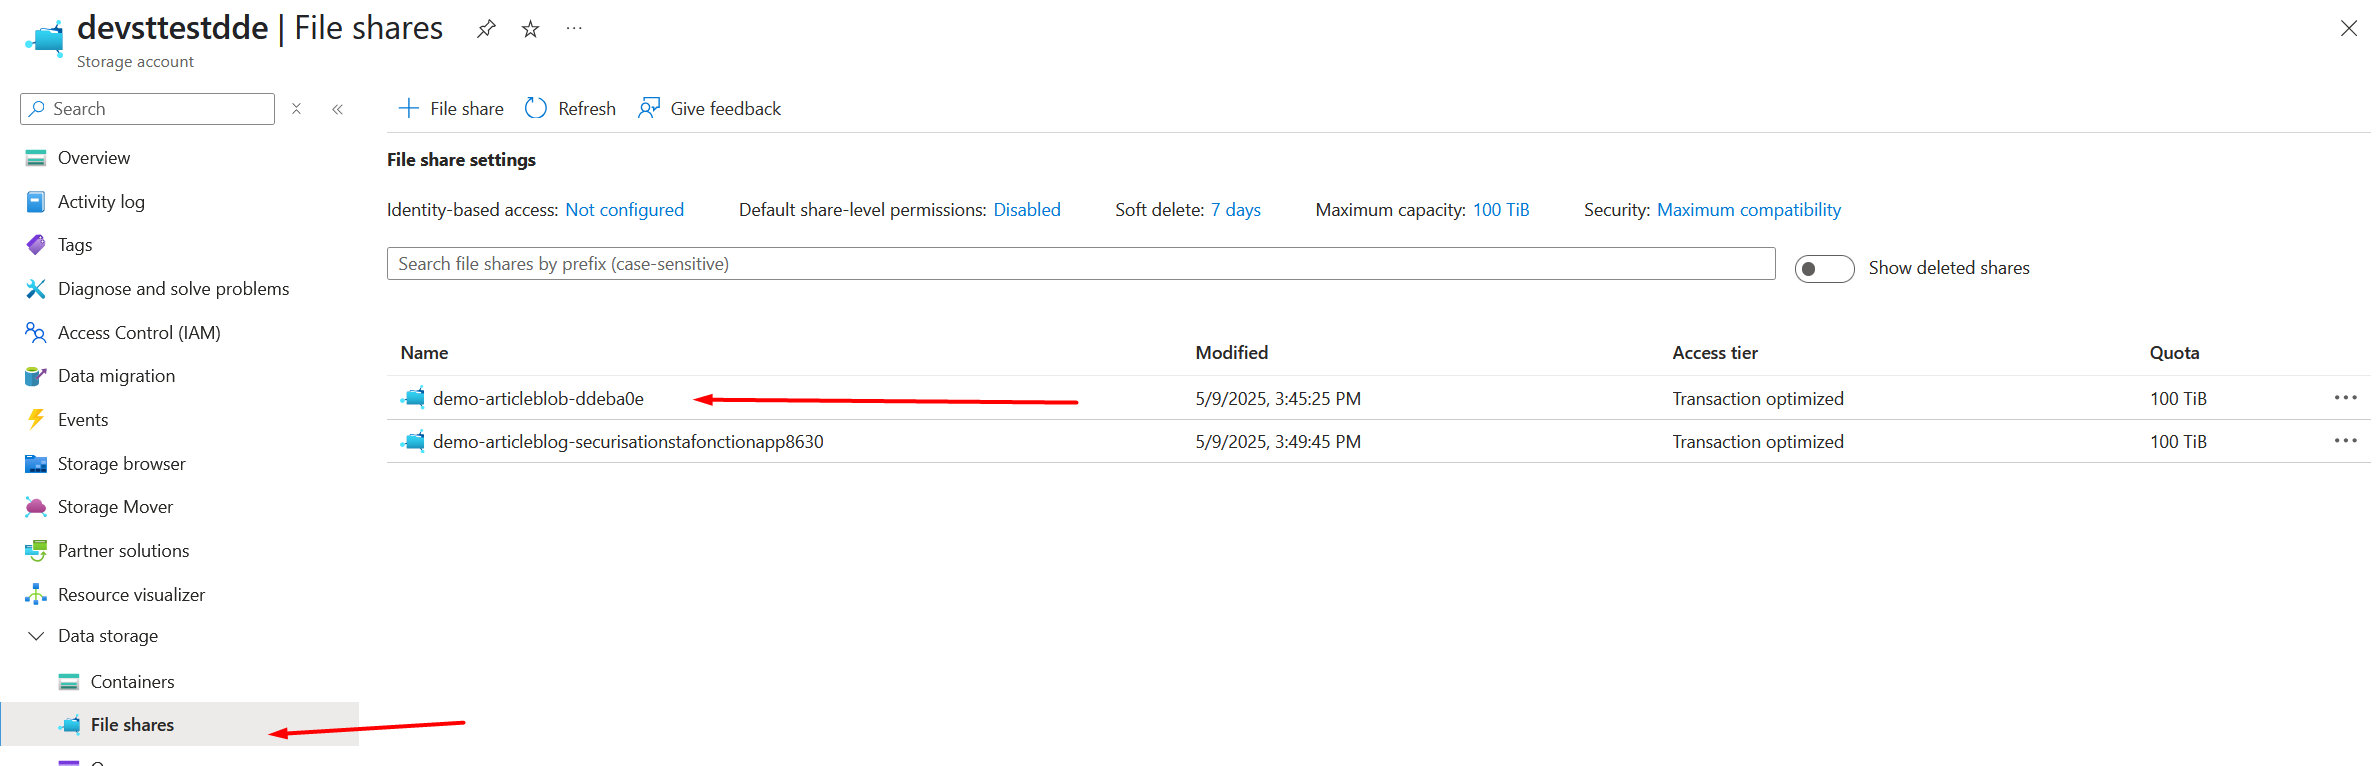Click the Activity log icon
2377x766 pixels.
(x=36, y=202)
